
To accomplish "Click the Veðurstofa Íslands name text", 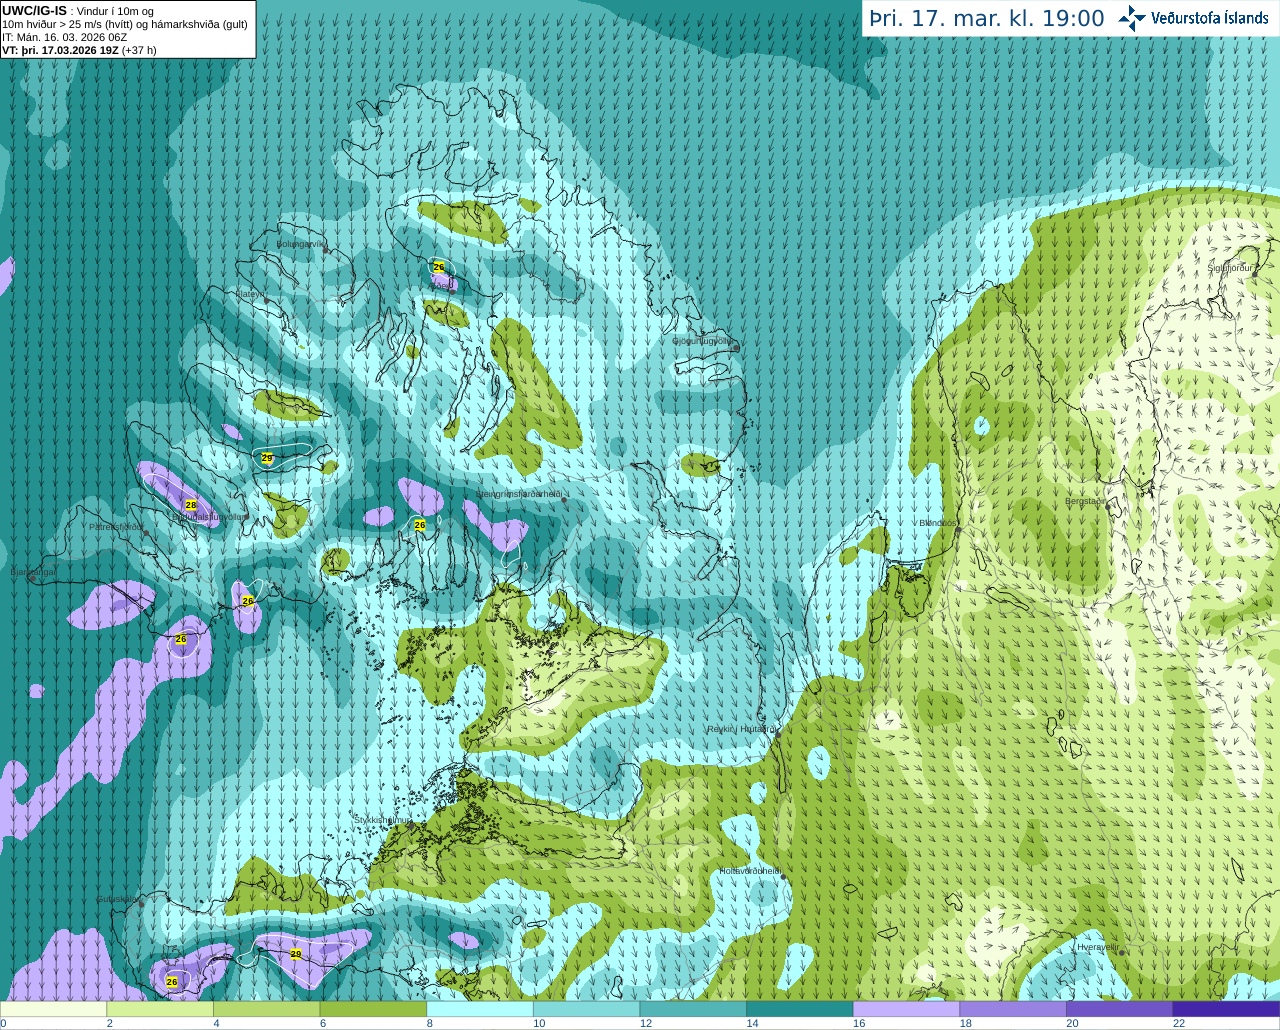I will pyautogui.click(x=1210, y=18).
